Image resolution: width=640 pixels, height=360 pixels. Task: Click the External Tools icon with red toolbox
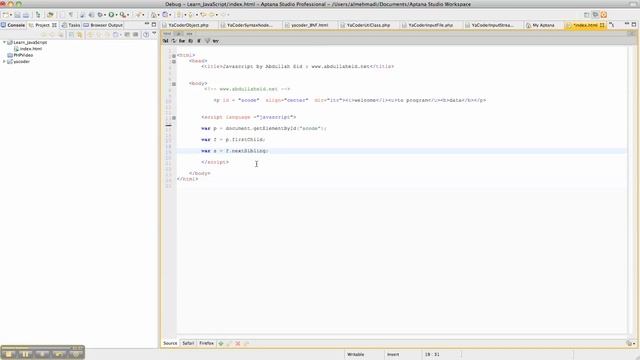click(x=122, y=15)
